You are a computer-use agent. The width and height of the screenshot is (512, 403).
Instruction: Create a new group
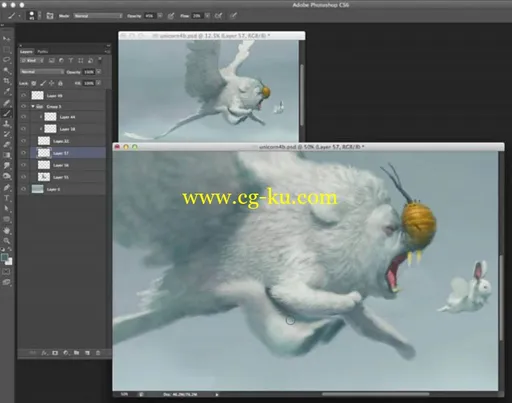pyautogui.click(x=76, y=353)
